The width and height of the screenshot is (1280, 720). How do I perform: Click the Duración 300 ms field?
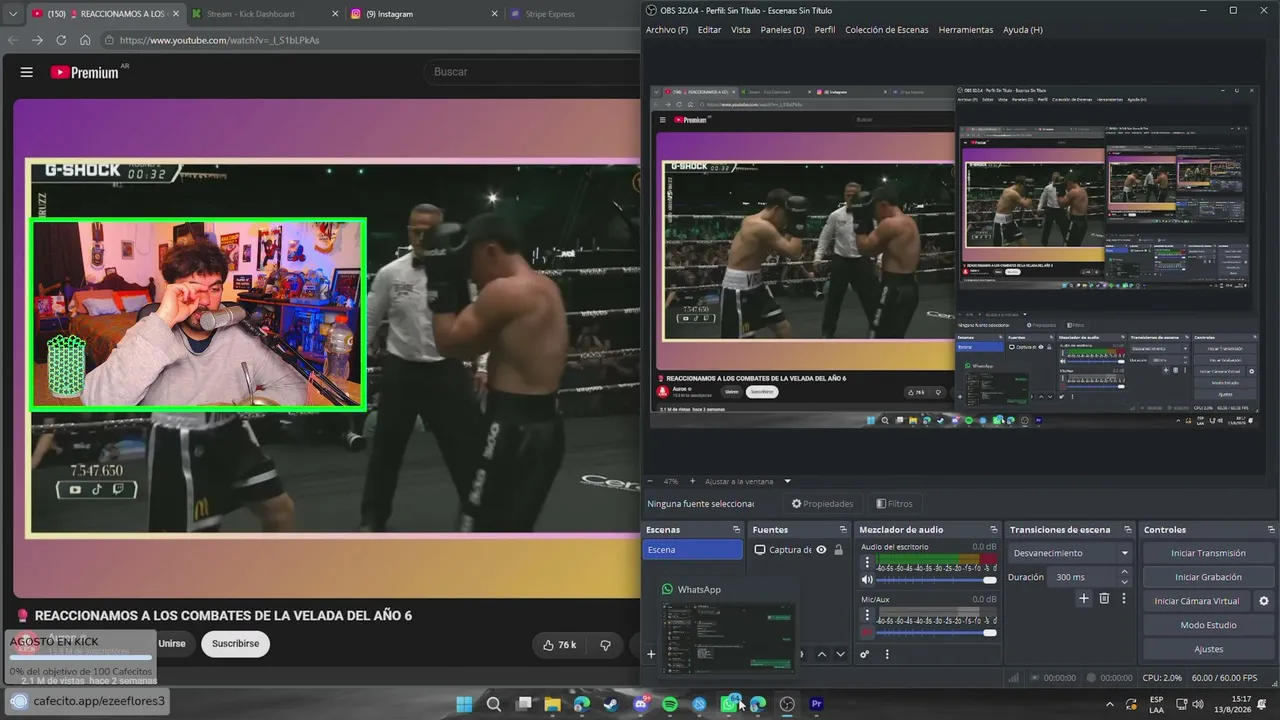pos(1083,577)
